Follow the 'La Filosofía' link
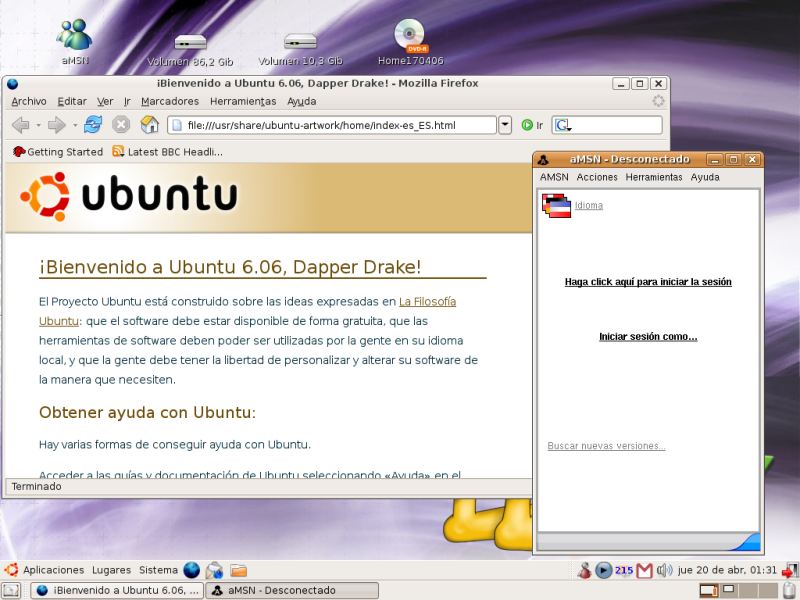 [x=428, y=302]
